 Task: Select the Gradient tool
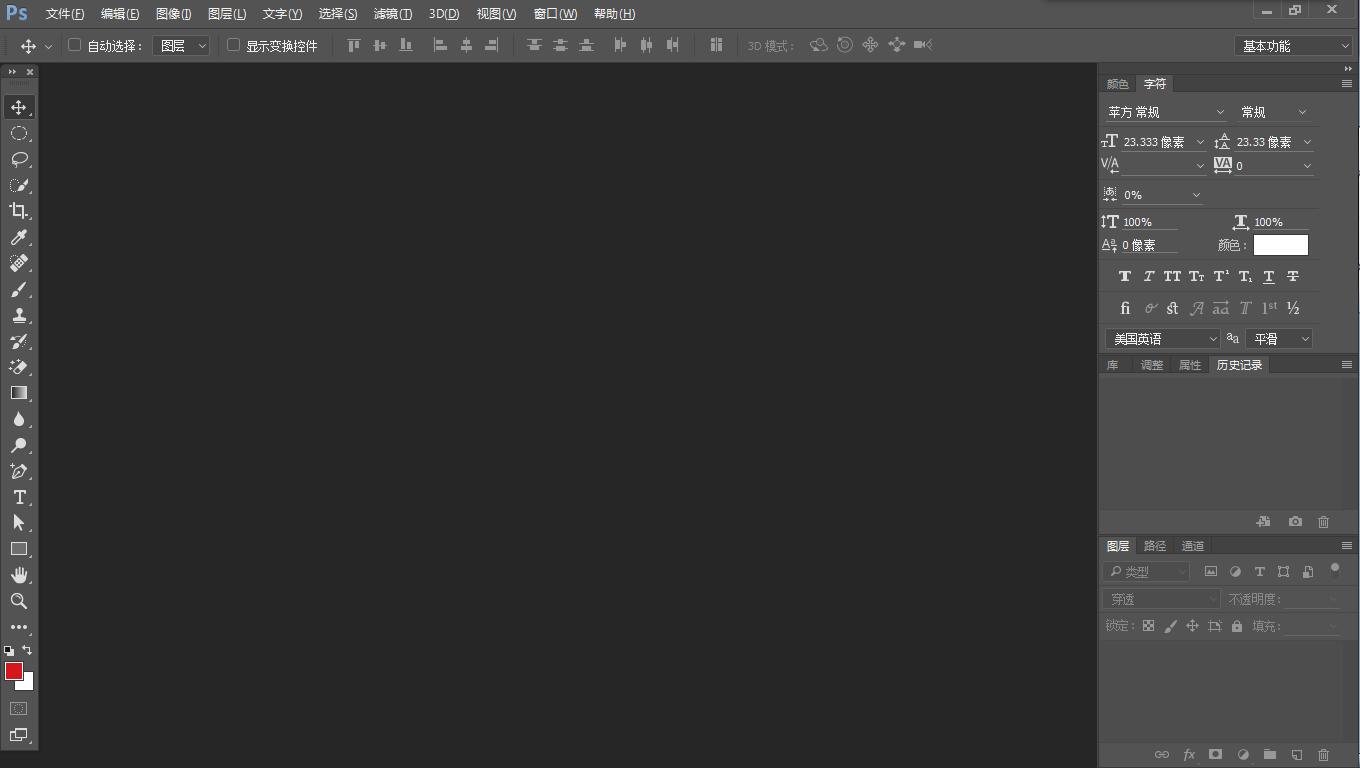pyautogui.click(x=19, y=393)
